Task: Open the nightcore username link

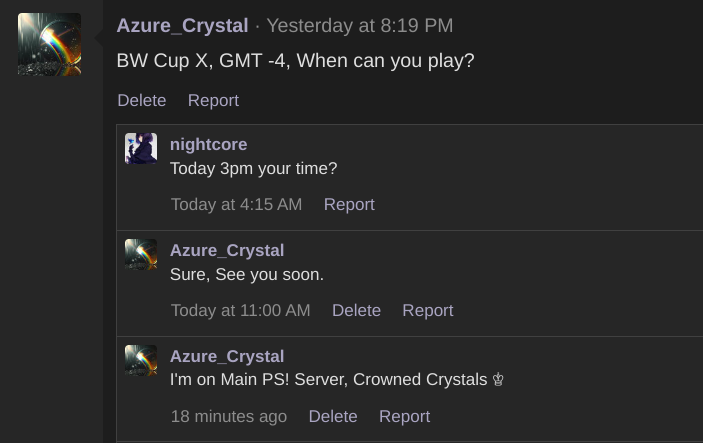Action: (208, 145)
